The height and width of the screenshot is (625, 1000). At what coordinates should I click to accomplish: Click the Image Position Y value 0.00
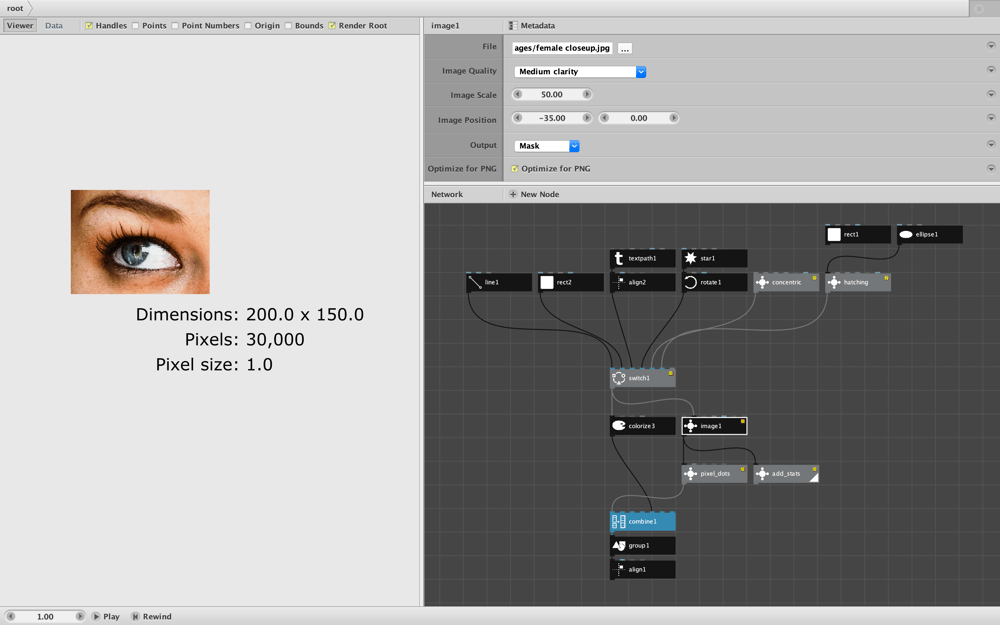639,118
